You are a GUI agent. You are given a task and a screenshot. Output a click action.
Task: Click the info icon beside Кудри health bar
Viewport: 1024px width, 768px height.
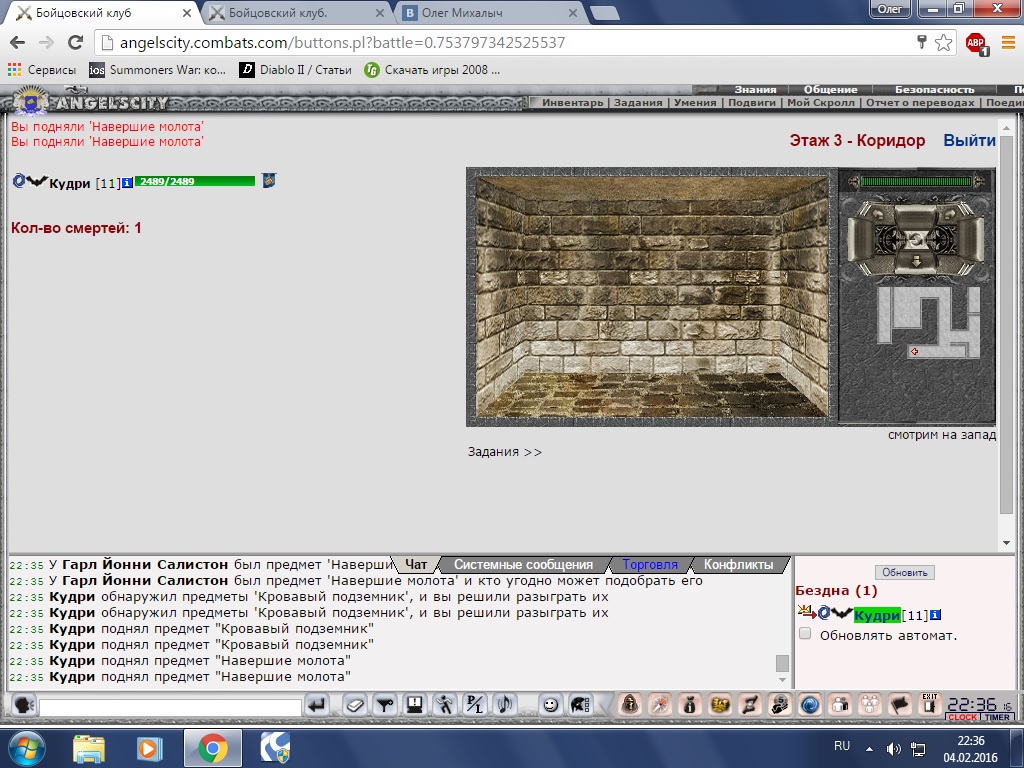click(127, 182)
